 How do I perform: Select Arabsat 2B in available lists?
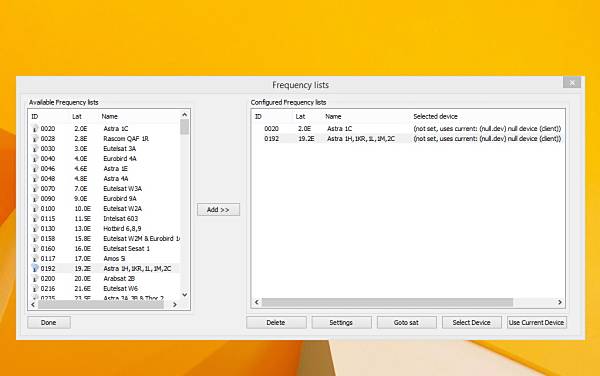tap(104, 278)
